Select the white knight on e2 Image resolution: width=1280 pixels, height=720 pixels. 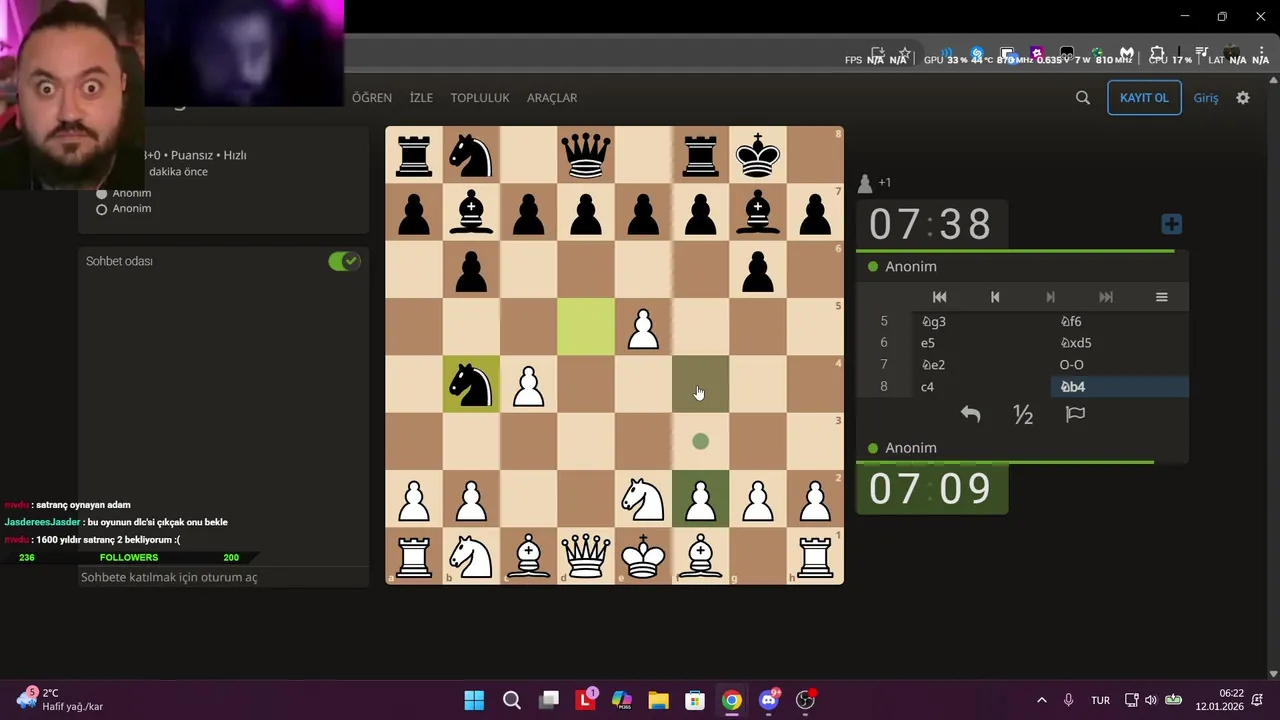[643, 499]
